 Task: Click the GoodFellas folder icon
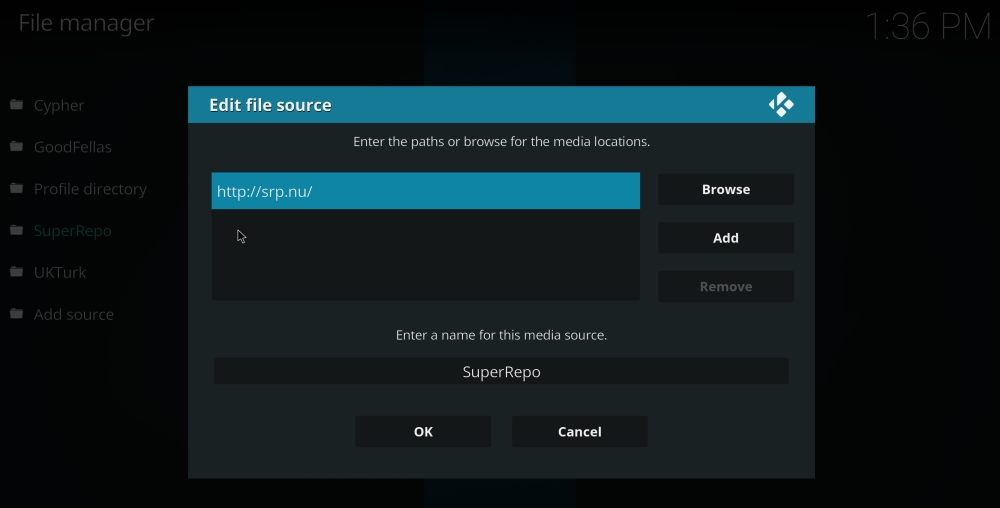(17, 147)
